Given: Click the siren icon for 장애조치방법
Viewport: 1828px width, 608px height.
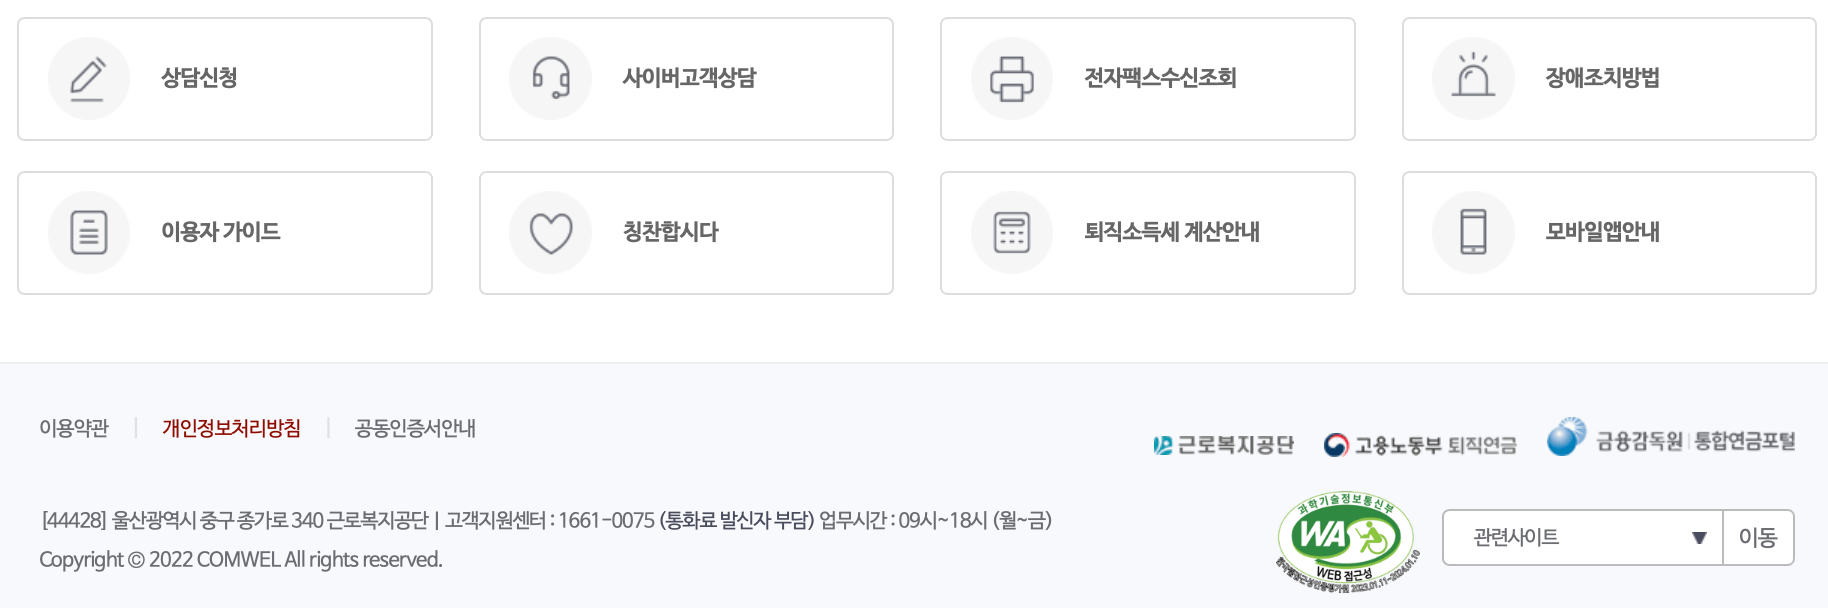Looking at the screenshot, I should tap(1472, 78).
